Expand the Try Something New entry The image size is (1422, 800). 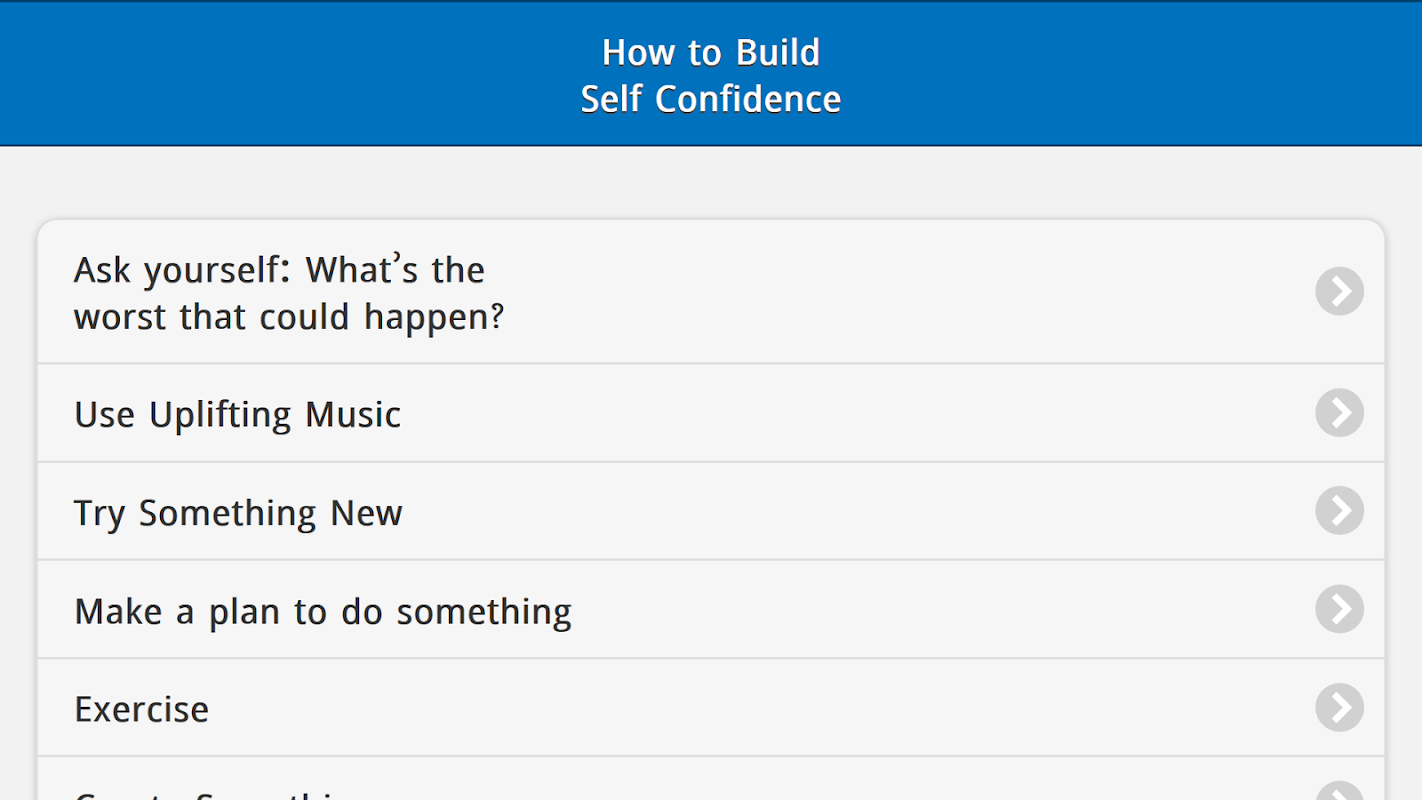pyautogui.click(x=711, y=511)
